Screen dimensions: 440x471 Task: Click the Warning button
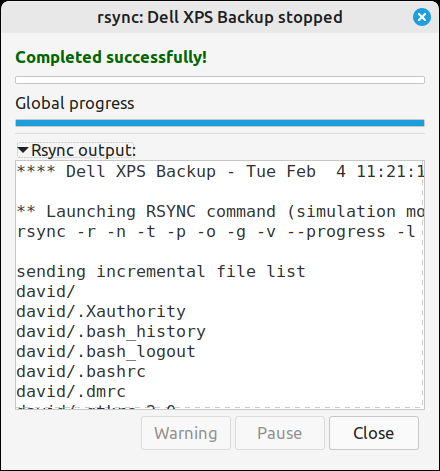pos(186,433)
